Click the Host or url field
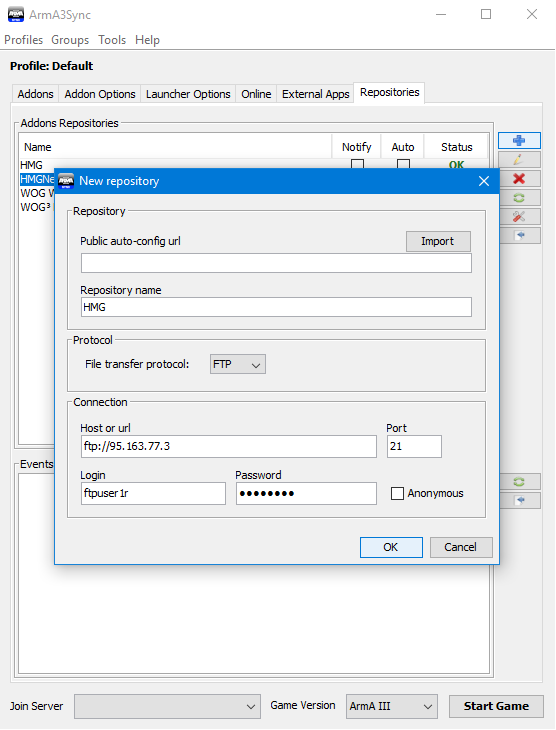 click(229, 446)
